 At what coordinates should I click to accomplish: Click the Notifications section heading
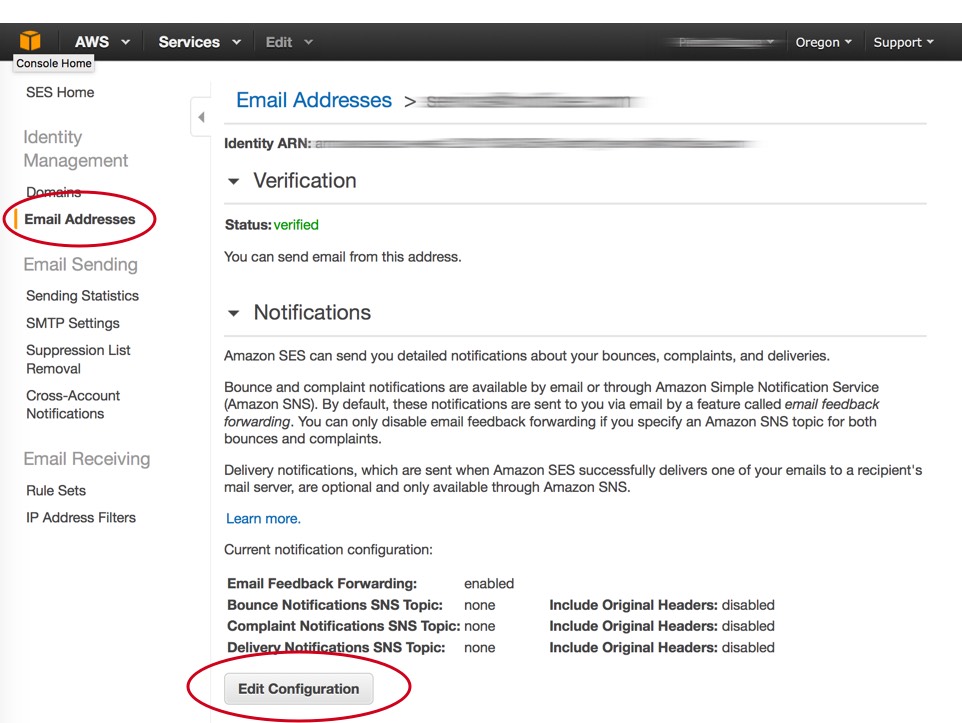[312, 312]
